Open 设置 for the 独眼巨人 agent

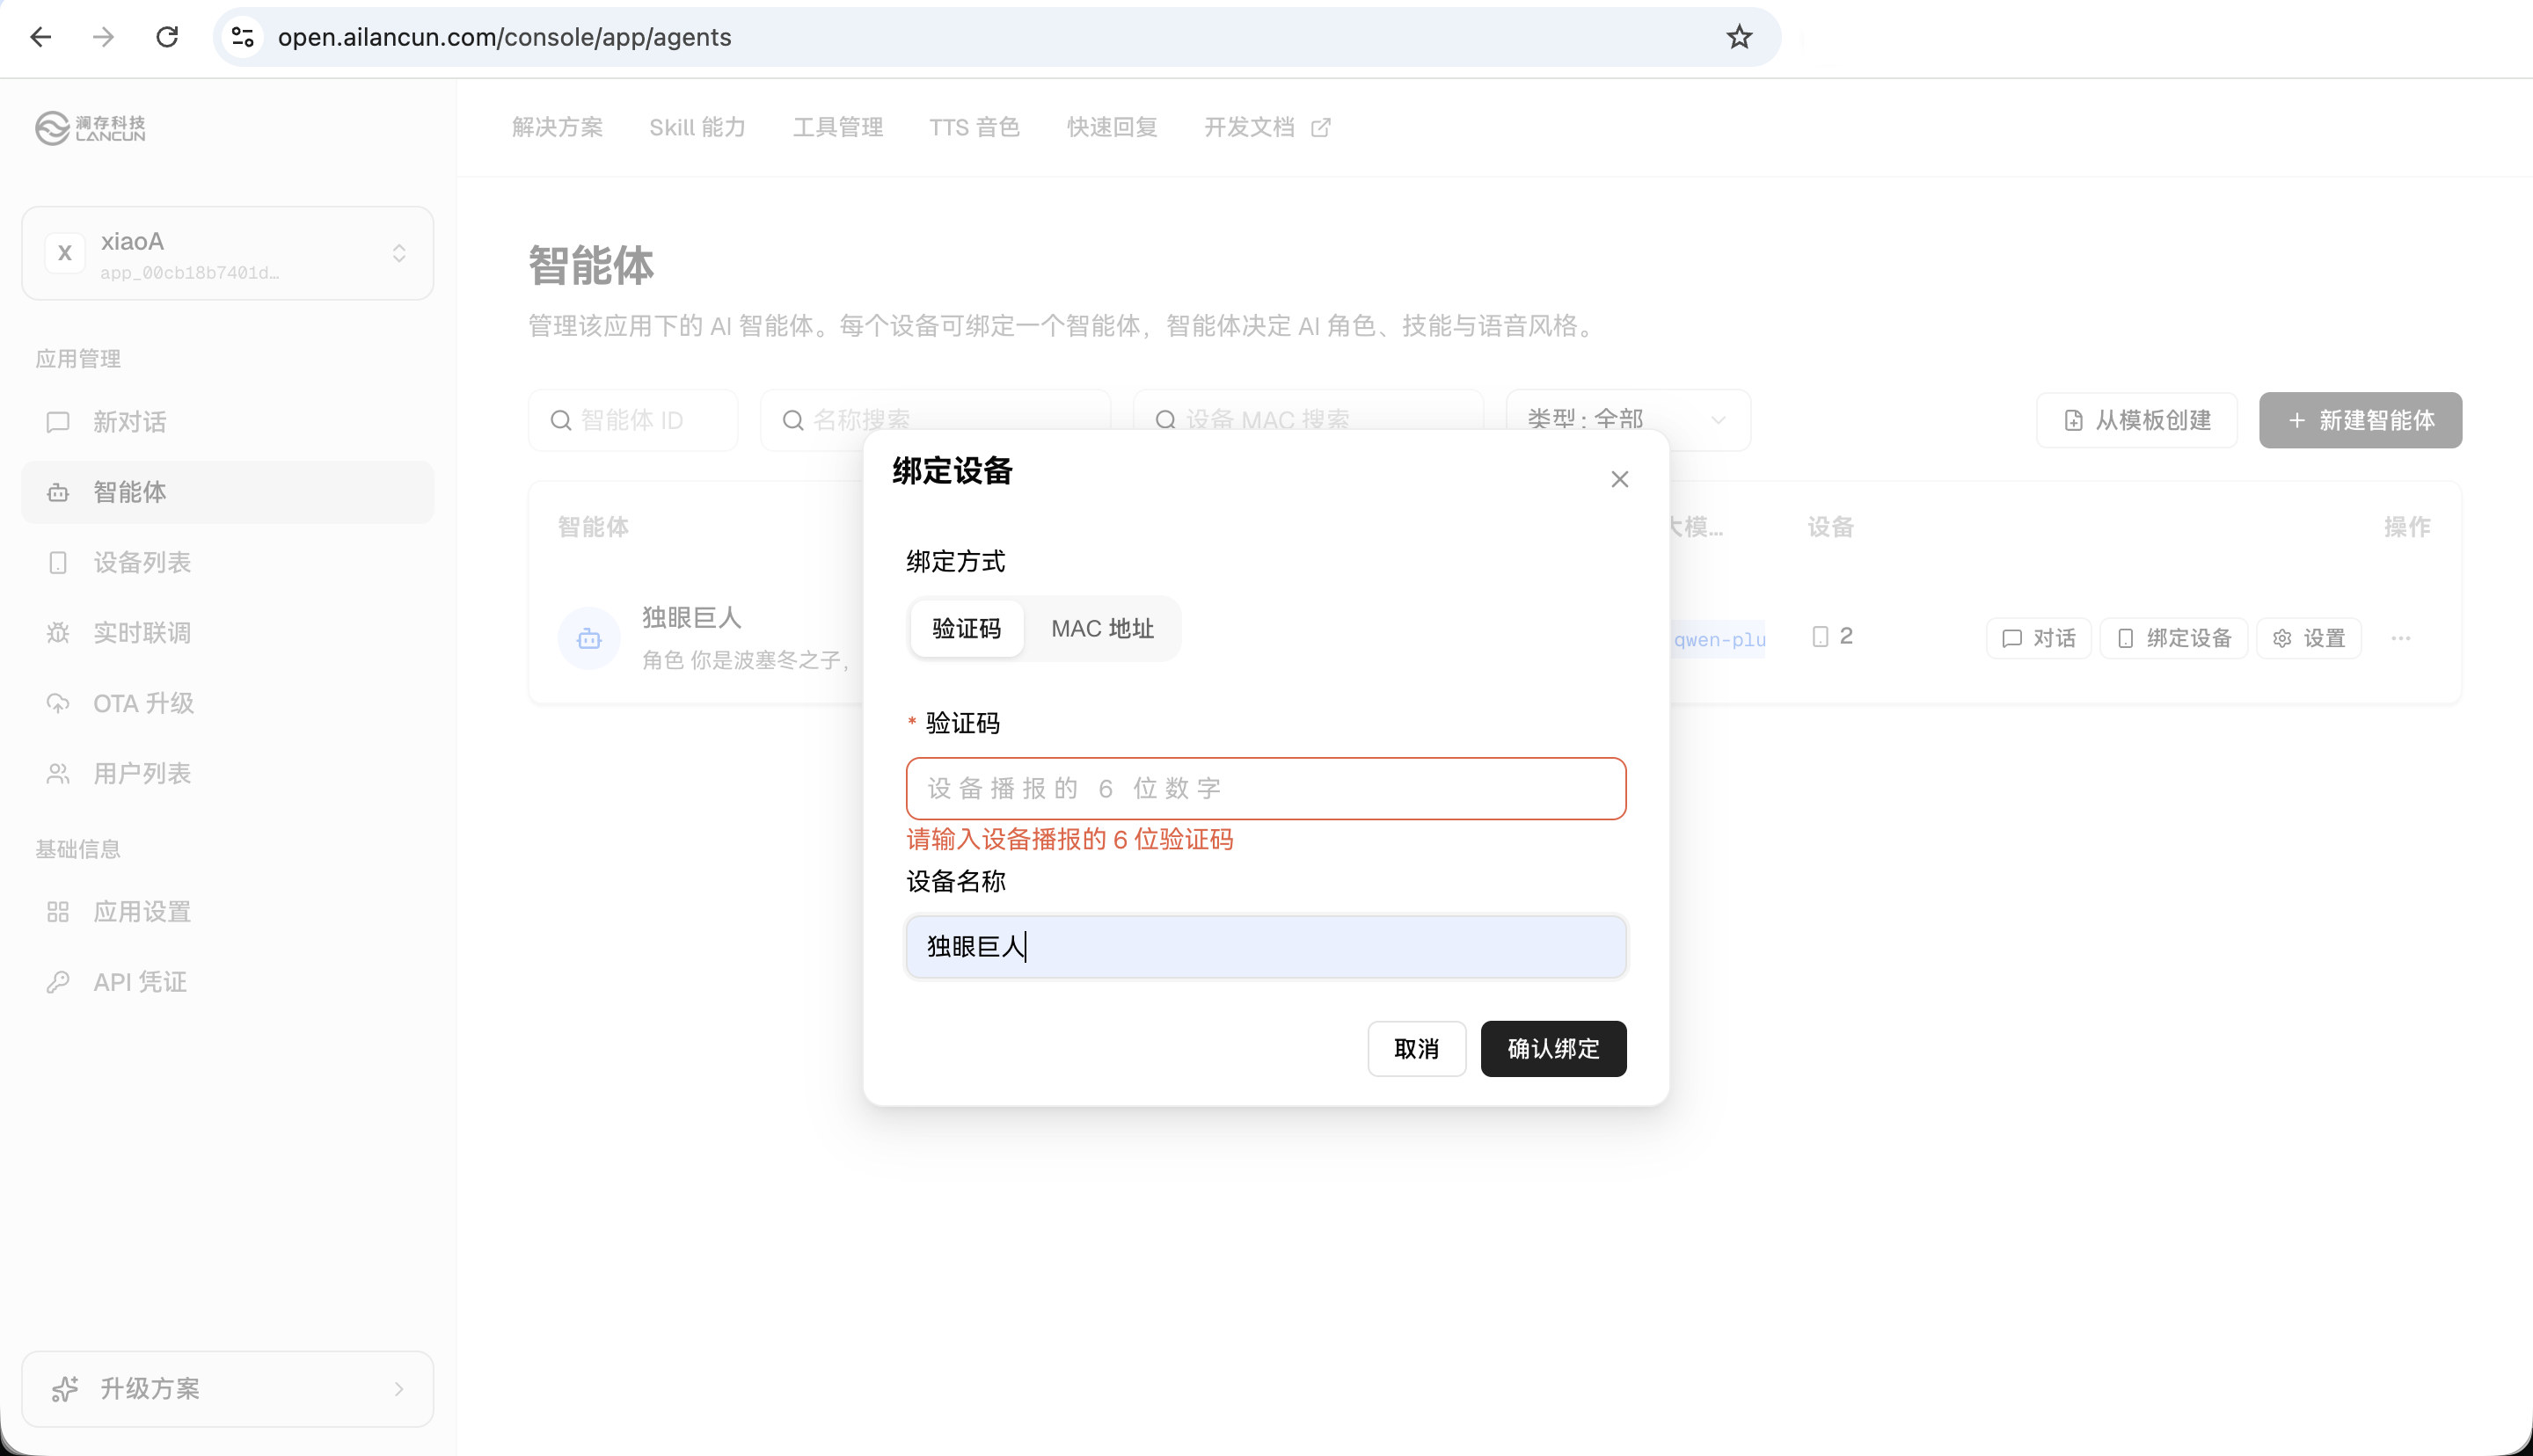click(2309, 638)
